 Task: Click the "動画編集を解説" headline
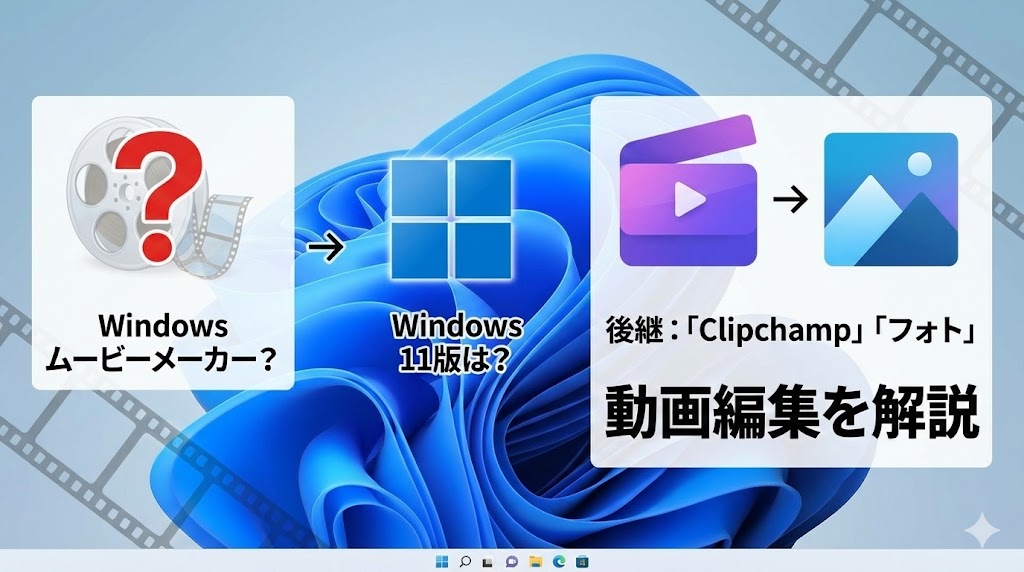pos(792,412)
